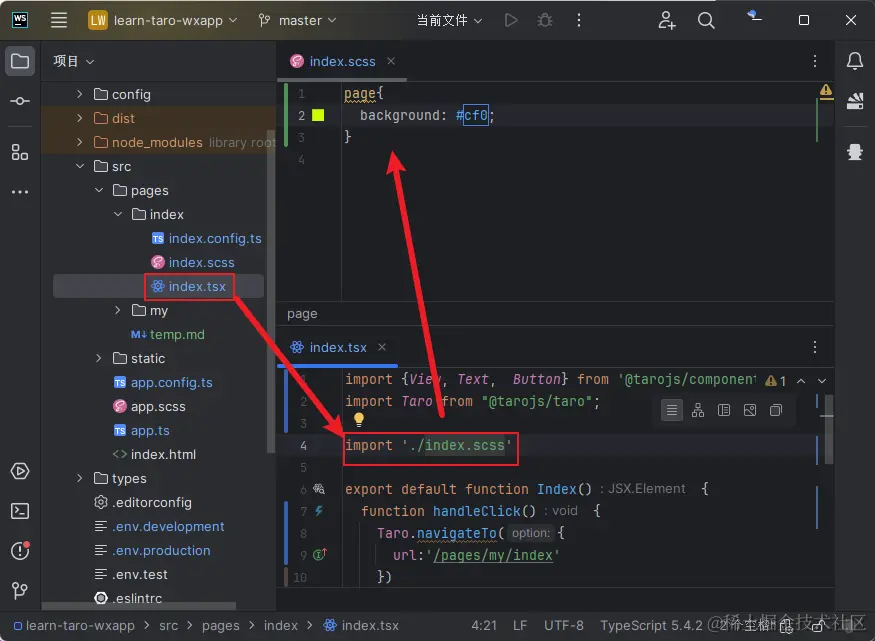Expand the dist folder
Screen dimensions: 875x641
point(80,118)
